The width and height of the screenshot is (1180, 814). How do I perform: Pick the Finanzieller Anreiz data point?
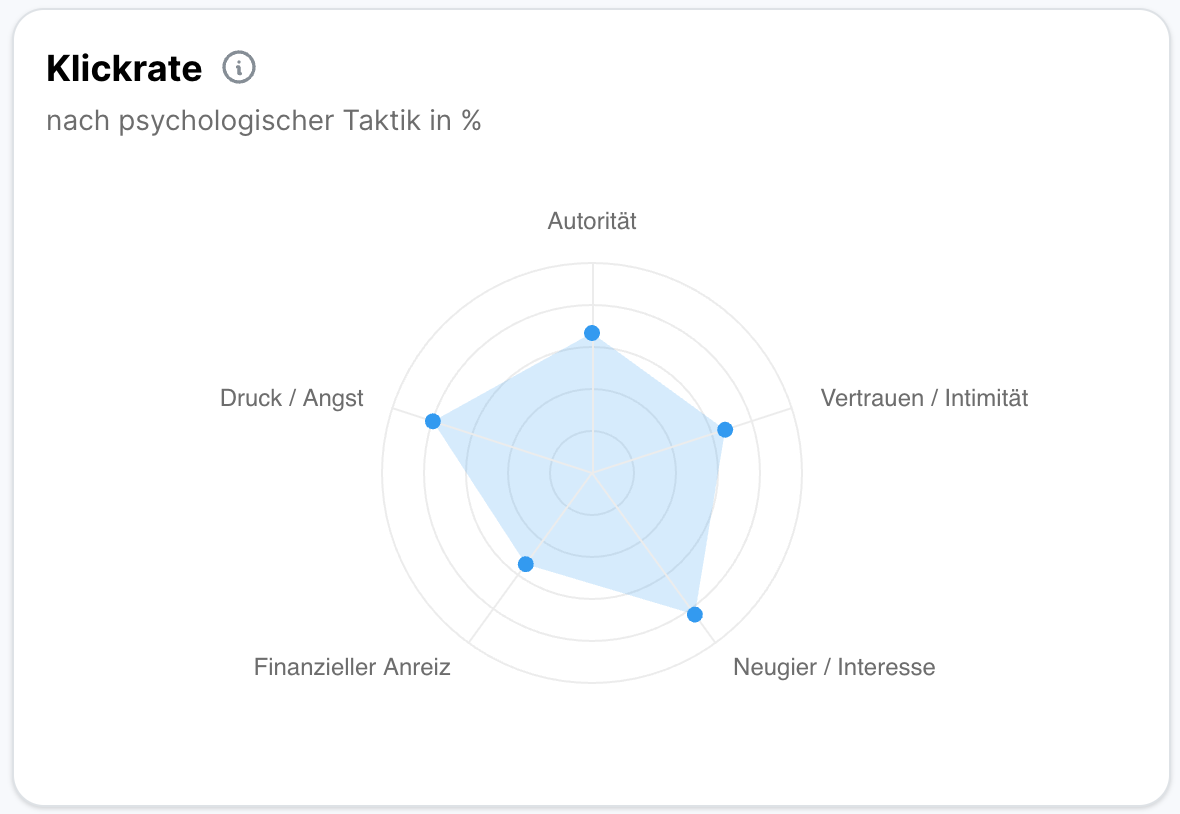point(526,564)
